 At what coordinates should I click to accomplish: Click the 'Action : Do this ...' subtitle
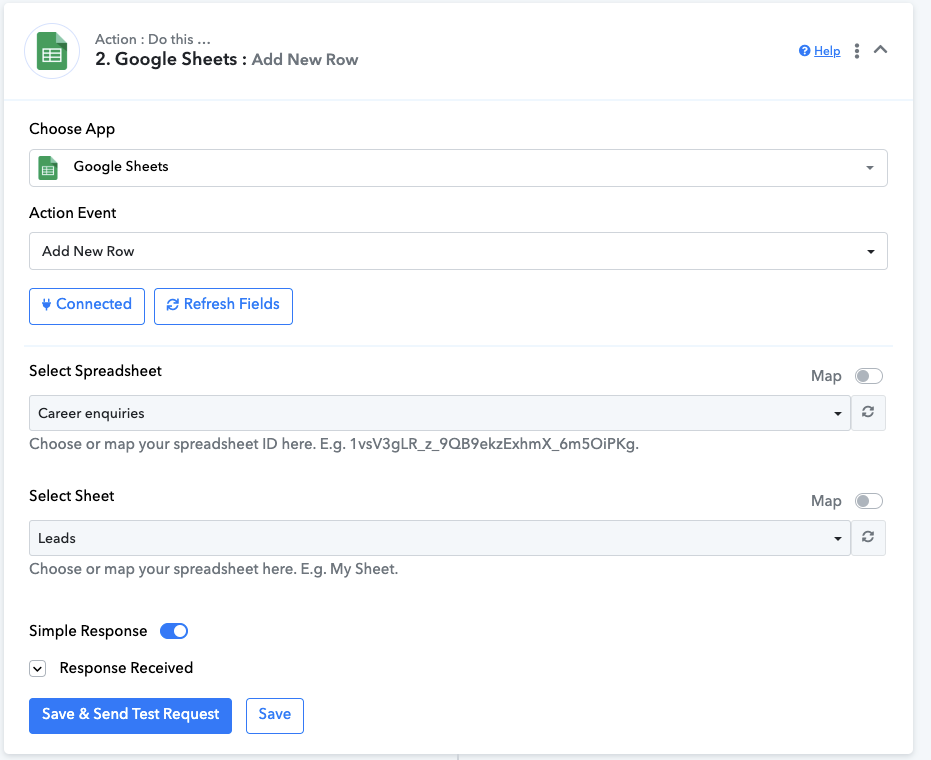click(153, 39)
